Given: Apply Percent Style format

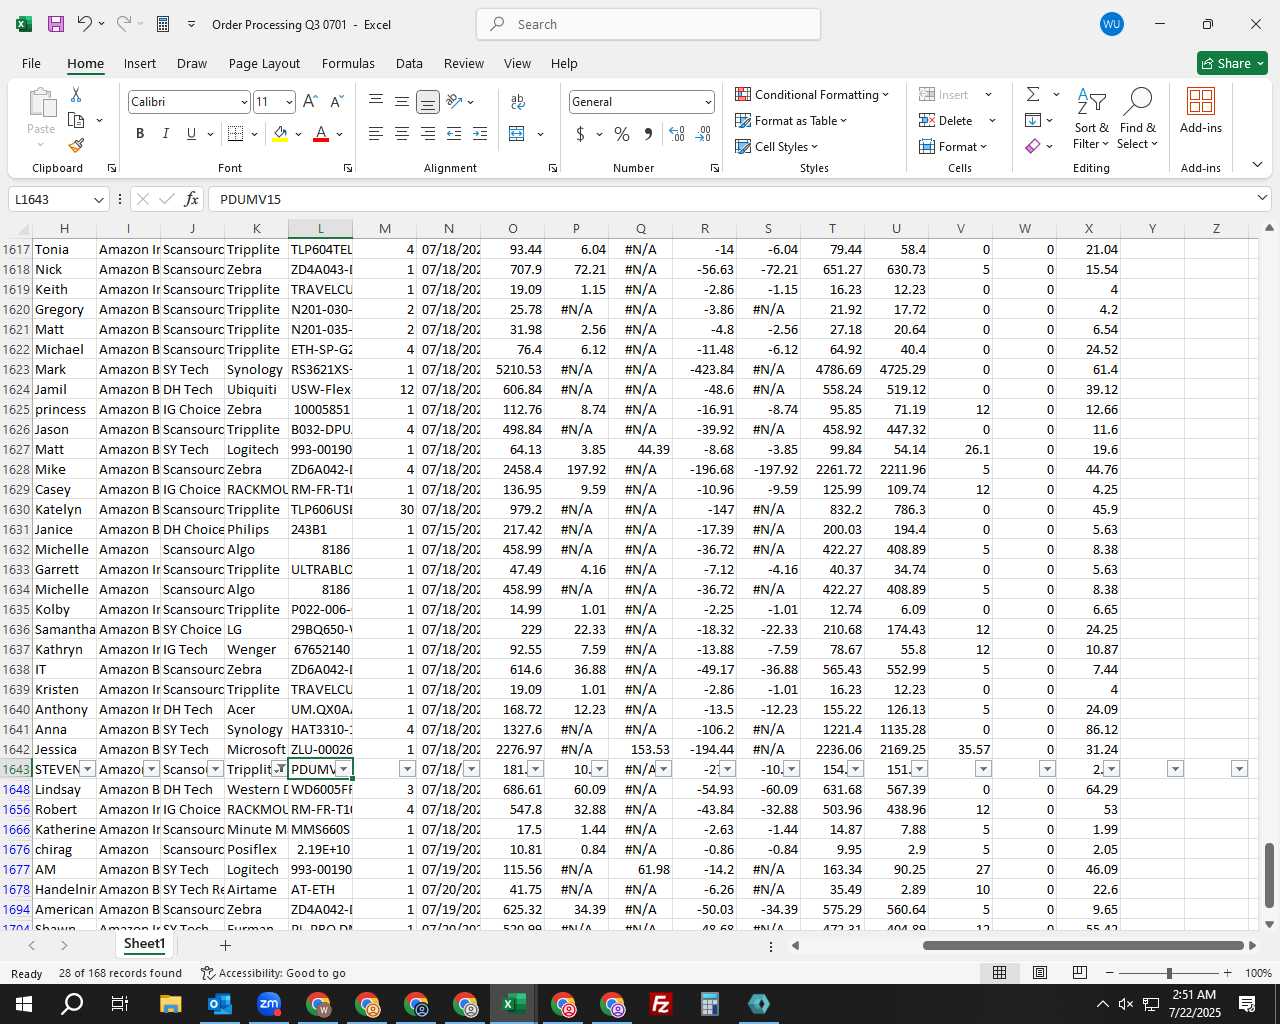Looking at the screenshot, I should 622,134.
